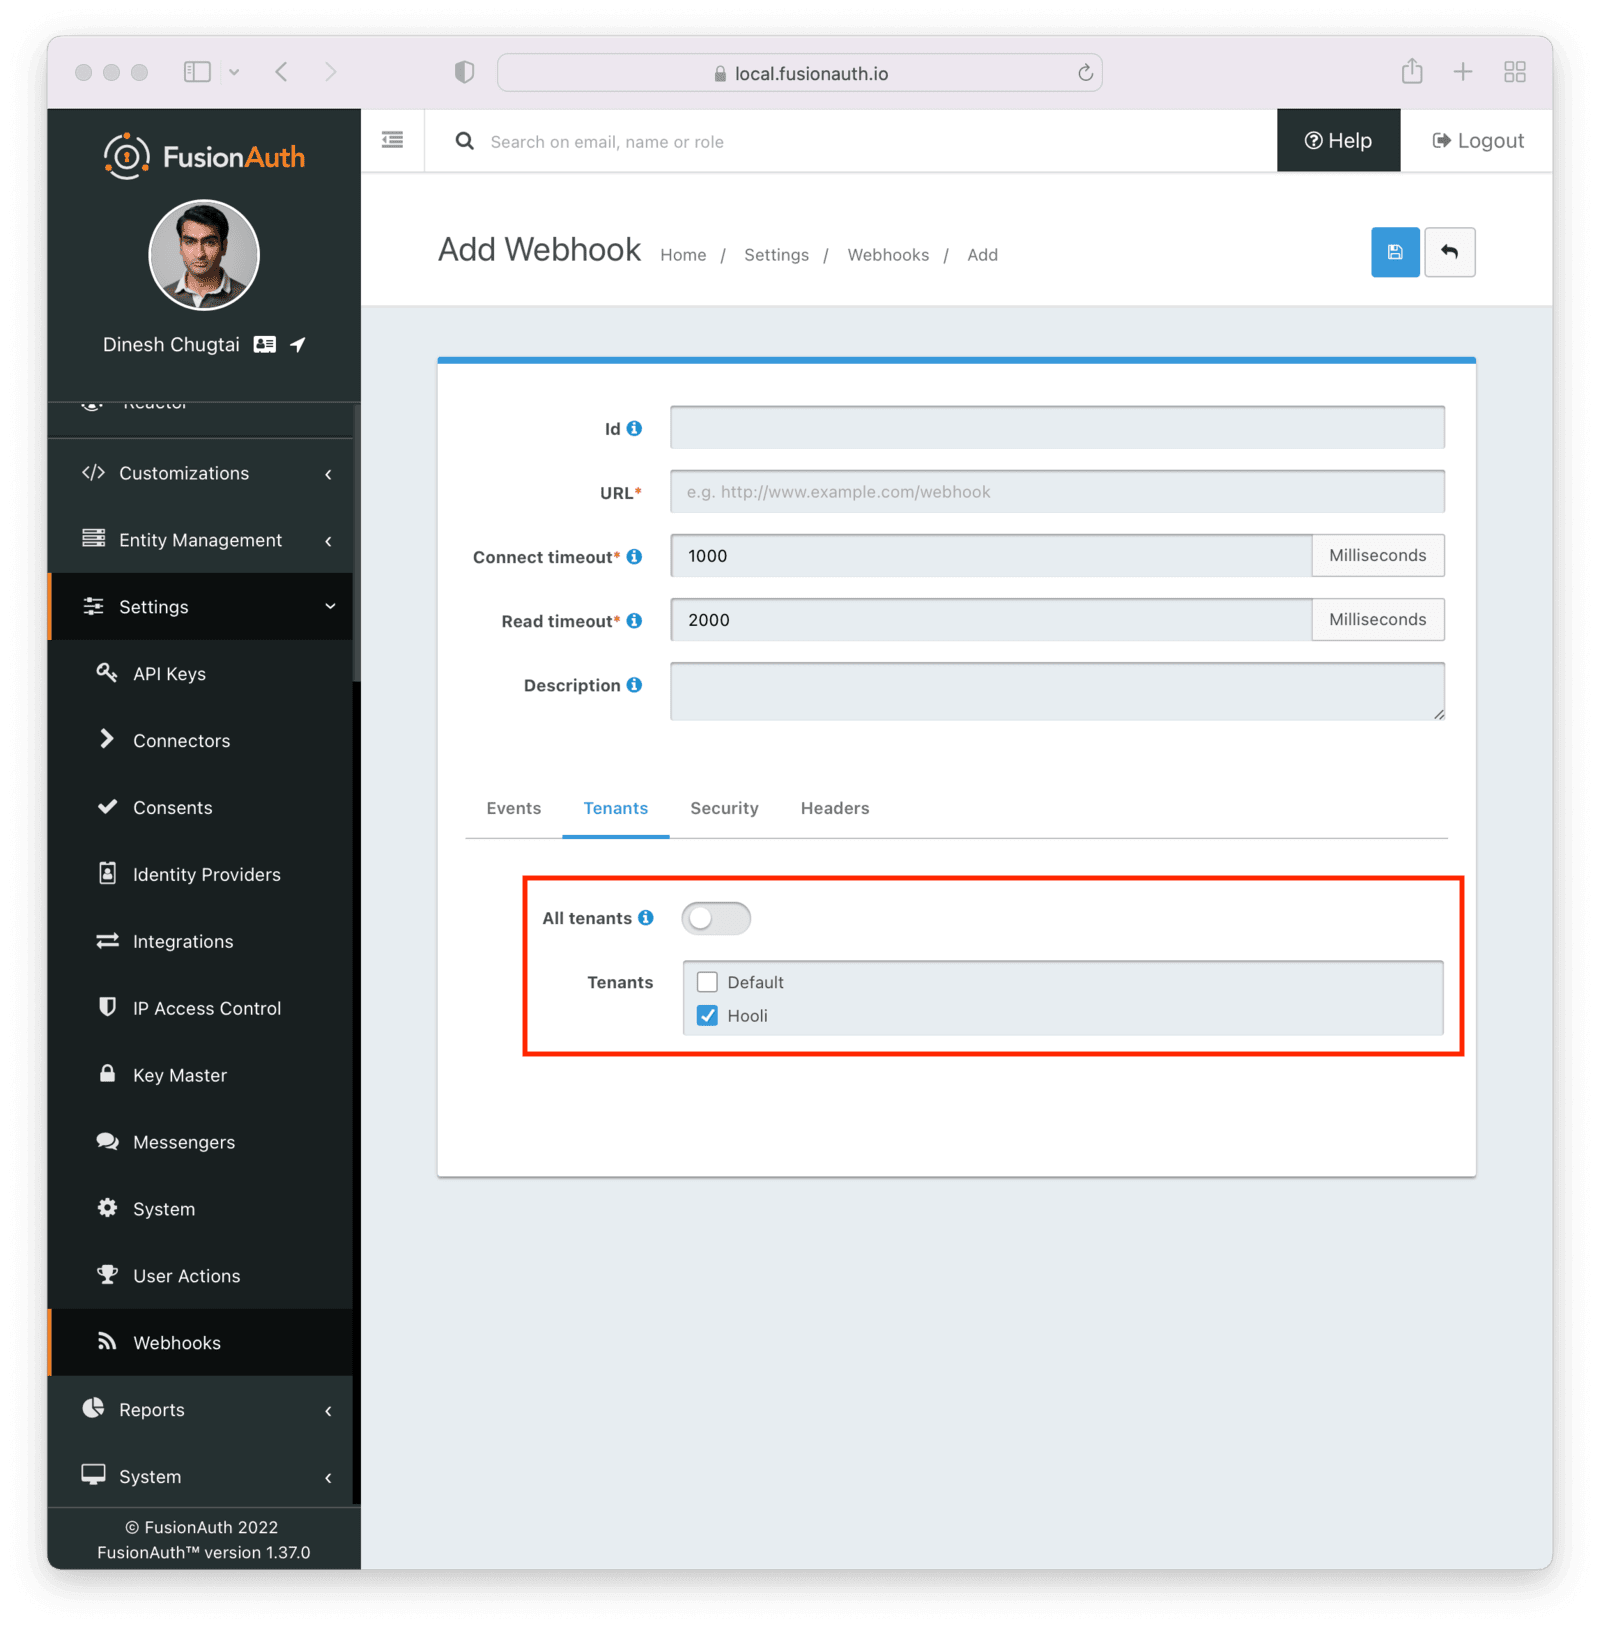Click the FusionAuth logo

[204, 156]
